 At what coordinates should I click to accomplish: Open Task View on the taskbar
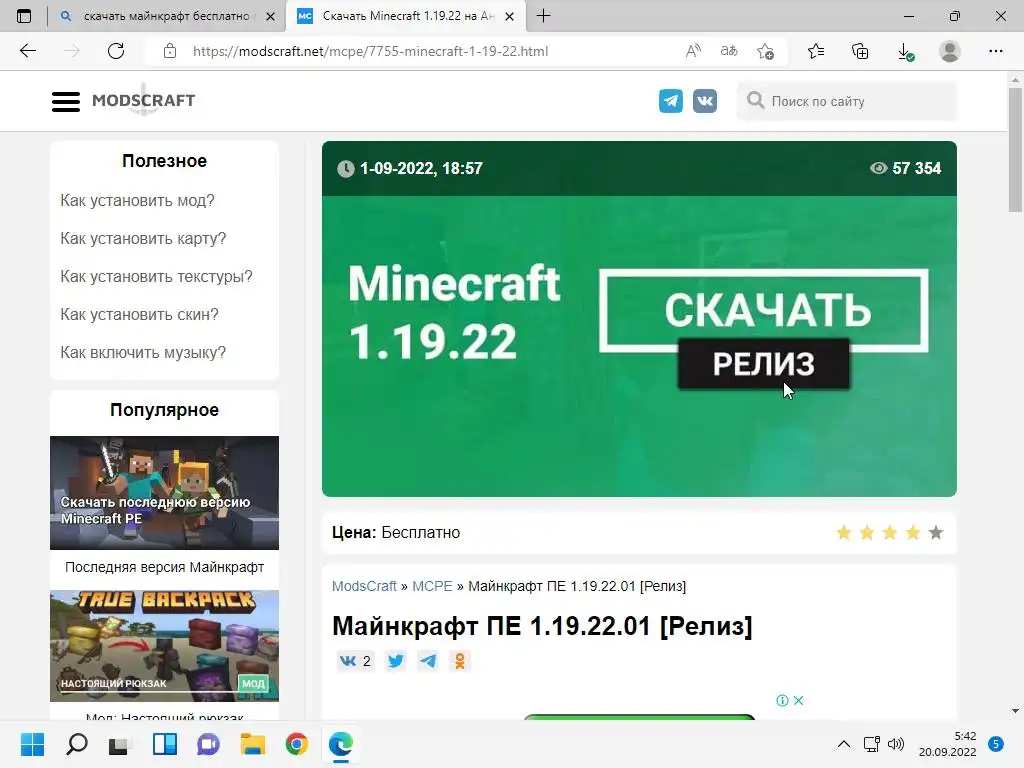pos(120,744)
